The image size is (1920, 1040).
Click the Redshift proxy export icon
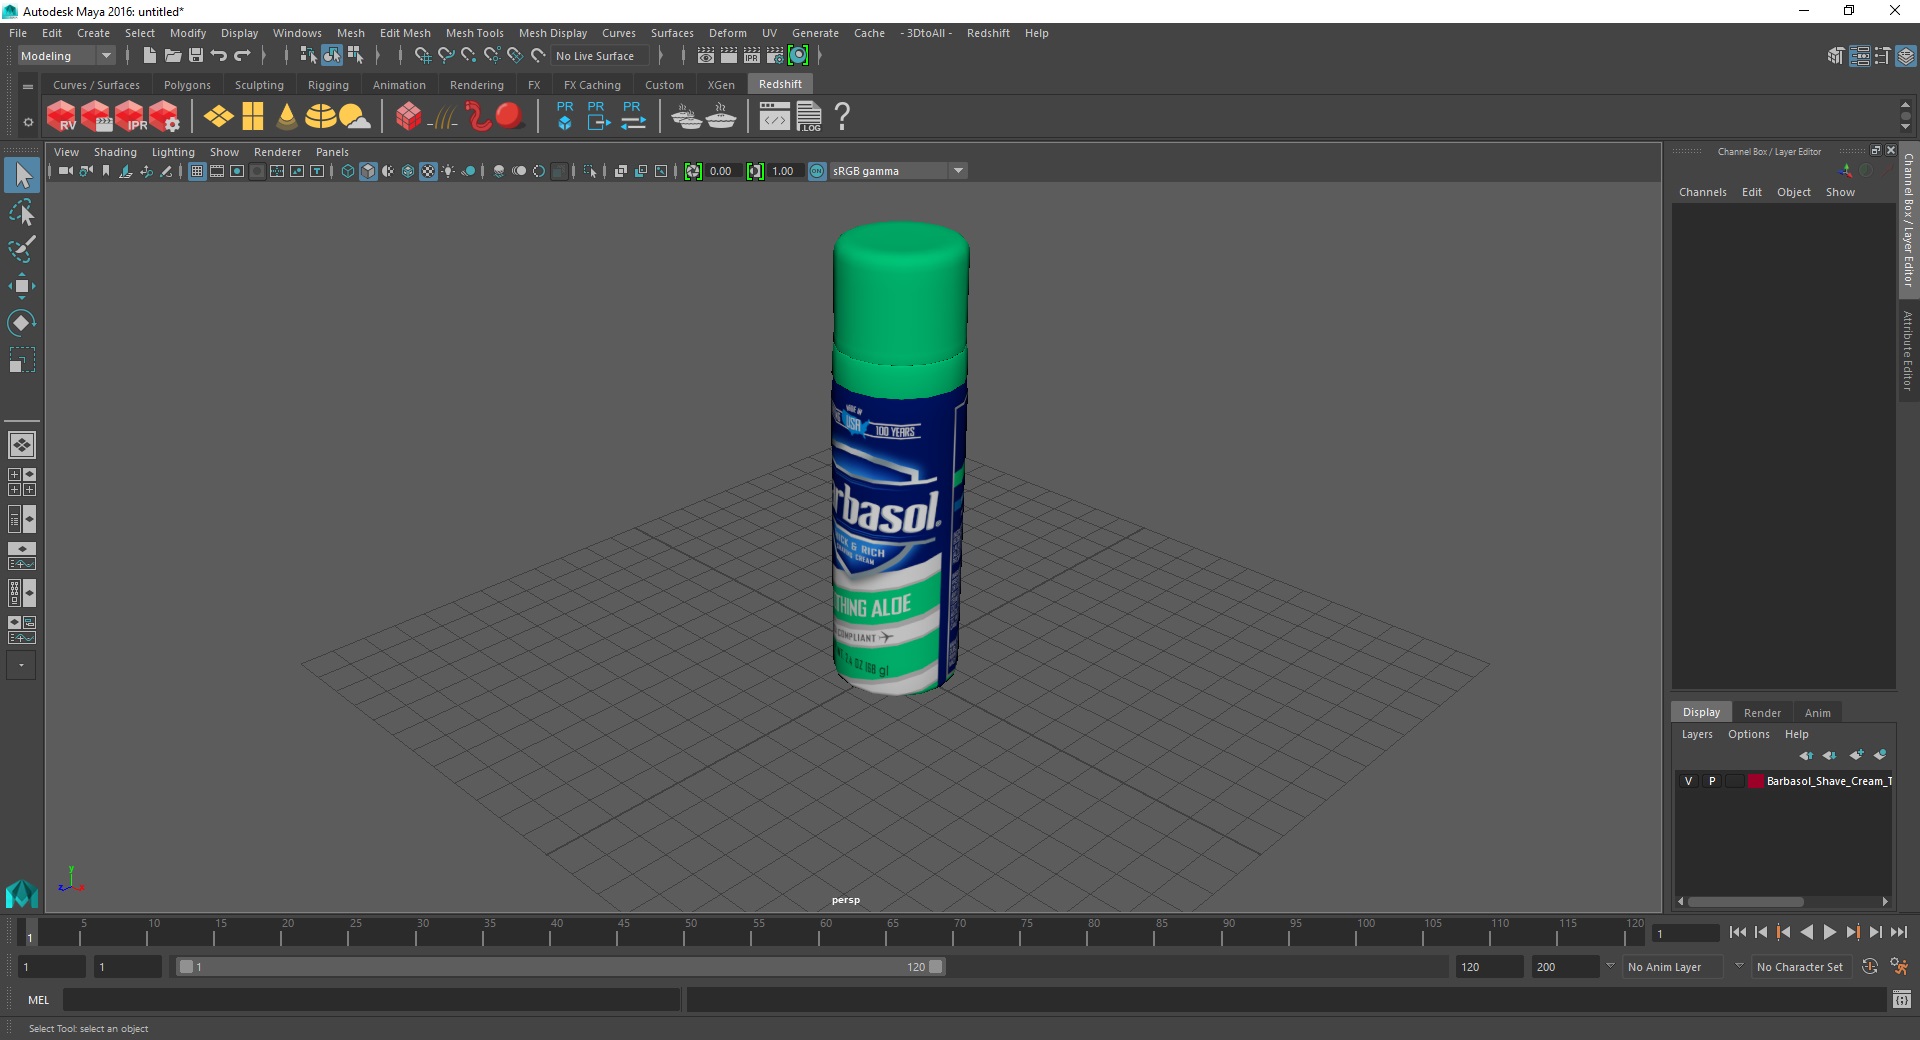(x=598, y=116)
